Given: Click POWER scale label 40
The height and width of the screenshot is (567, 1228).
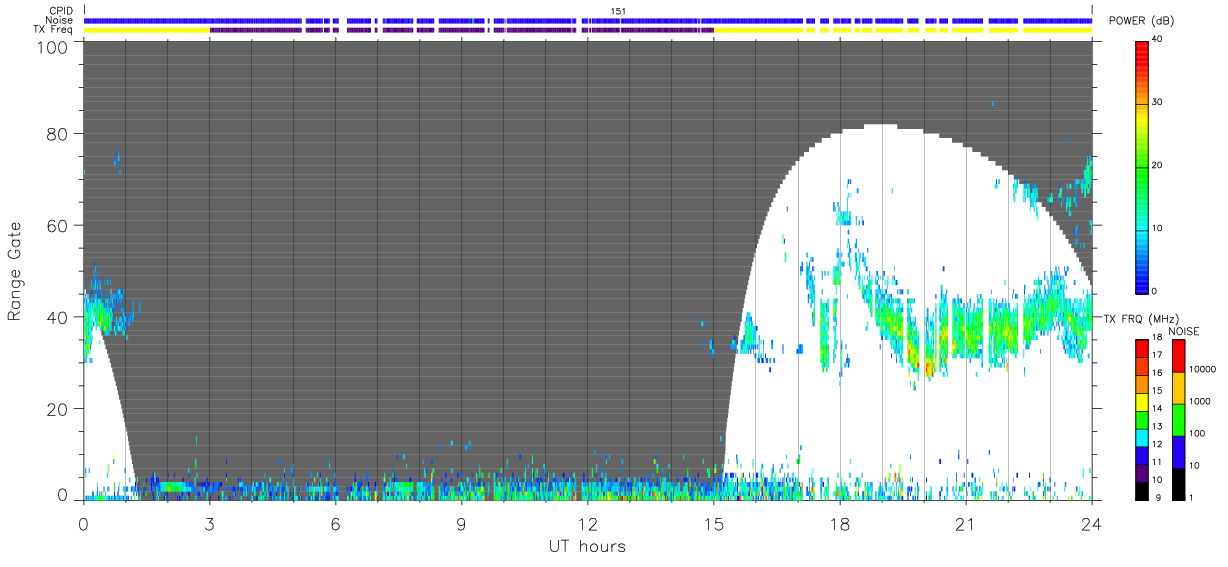Looking at the screenshot, I should click(x=1157, y=40).
